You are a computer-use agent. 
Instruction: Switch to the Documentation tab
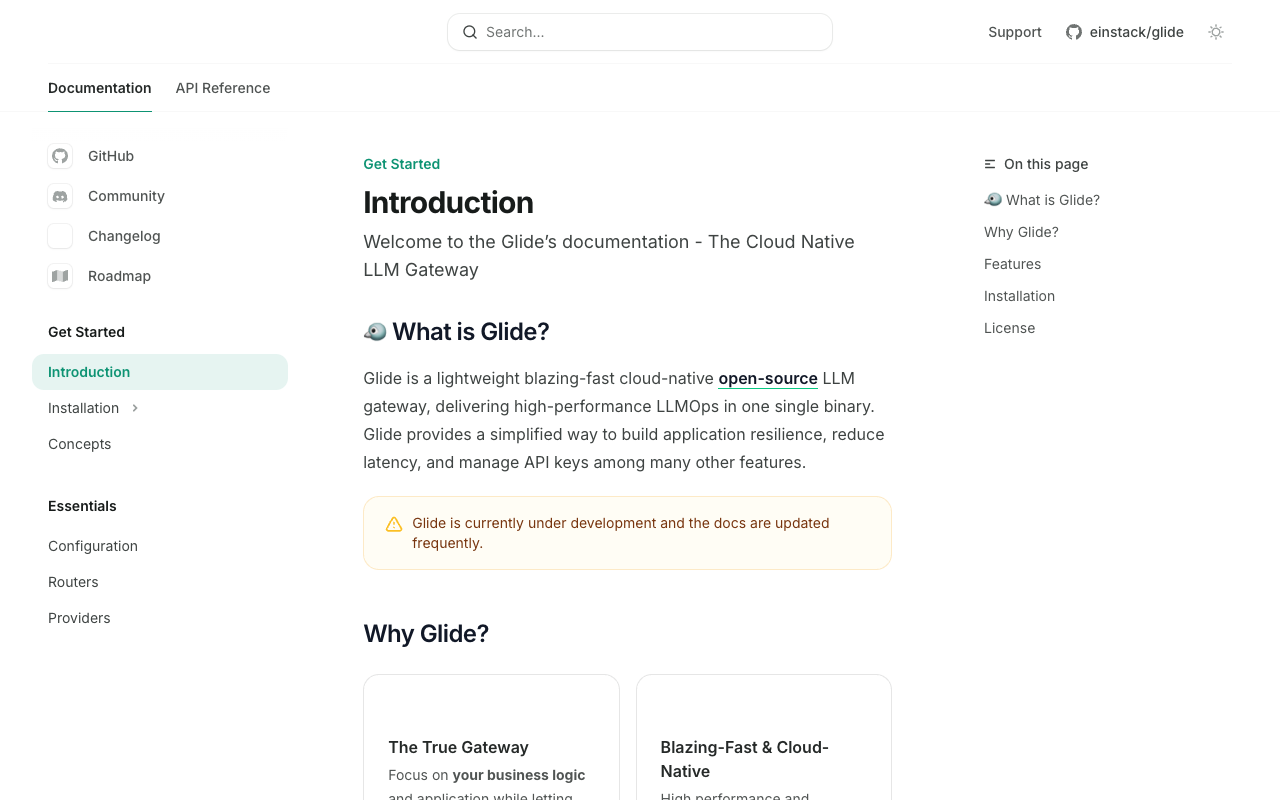(x=100, y=88)
